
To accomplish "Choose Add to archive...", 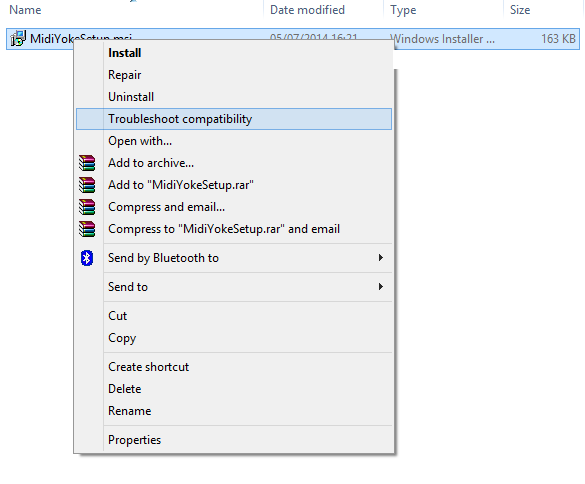I will pos(234,163).
